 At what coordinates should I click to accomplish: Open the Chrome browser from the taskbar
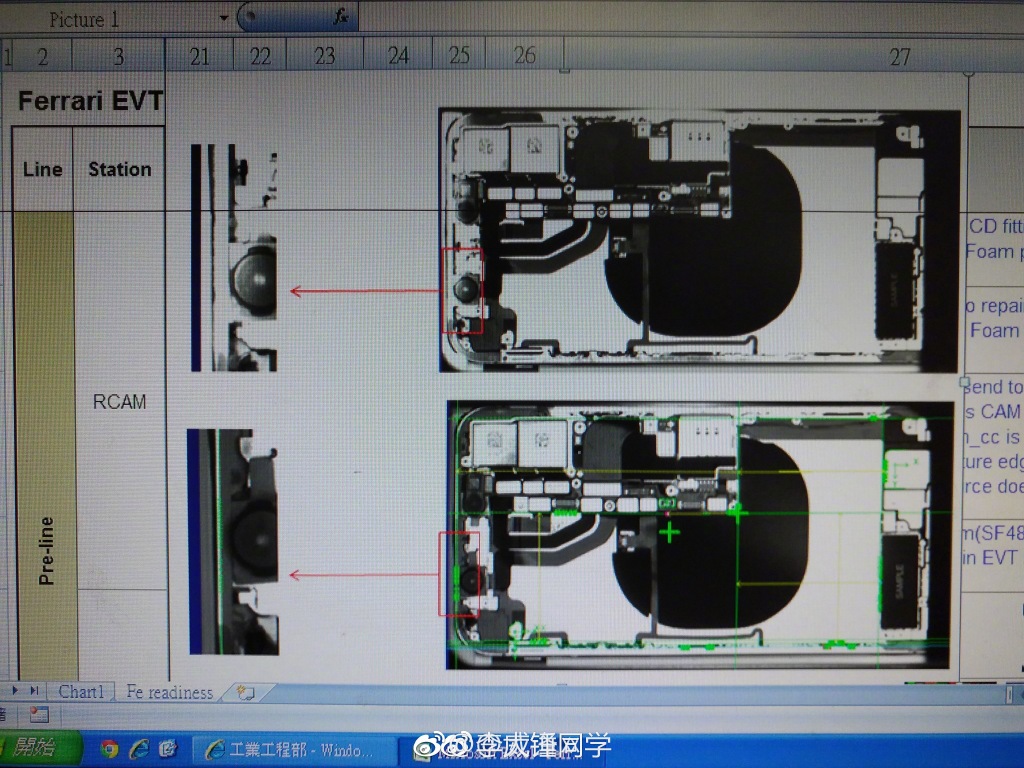[109, 748]
